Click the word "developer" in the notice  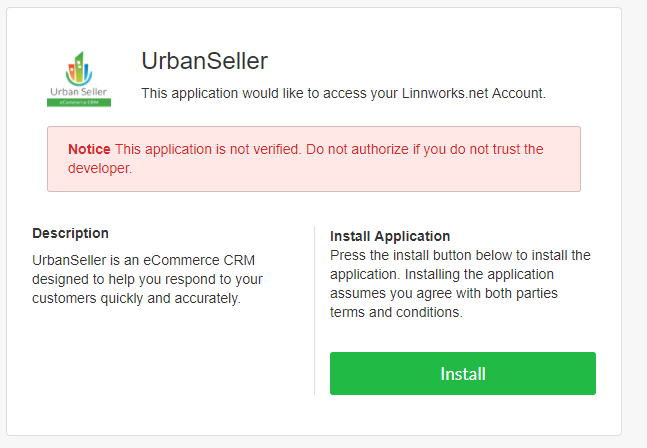(x=99, y=168)
